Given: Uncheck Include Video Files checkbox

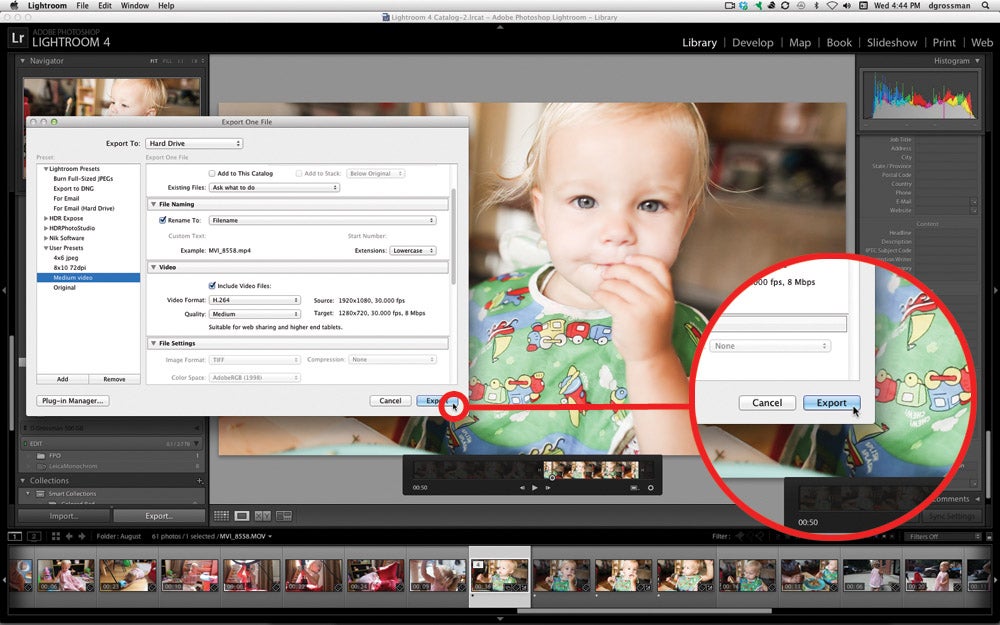Looking at the screenshot, I should click(212, 286).
